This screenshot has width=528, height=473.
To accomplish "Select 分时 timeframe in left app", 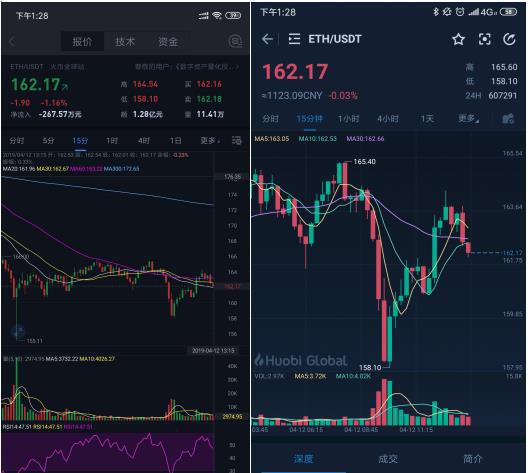I will pos(16,140).
